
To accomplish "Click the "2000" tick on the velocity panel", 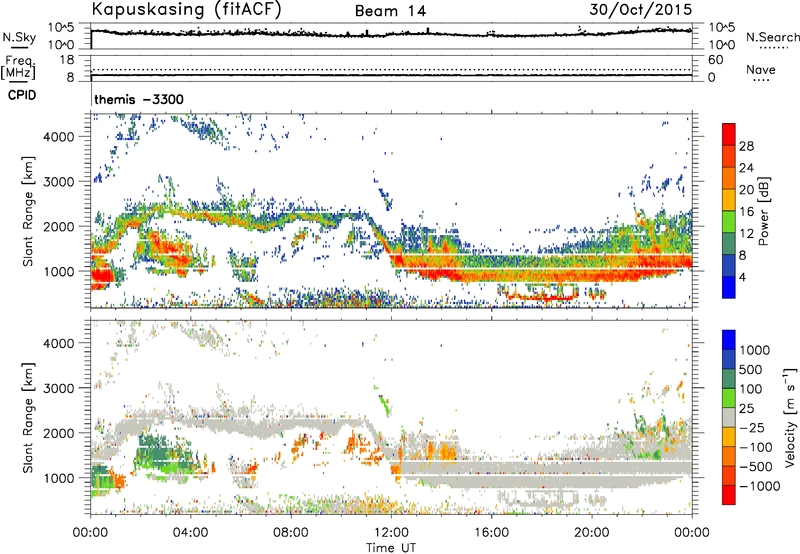I will pos(58,433).
